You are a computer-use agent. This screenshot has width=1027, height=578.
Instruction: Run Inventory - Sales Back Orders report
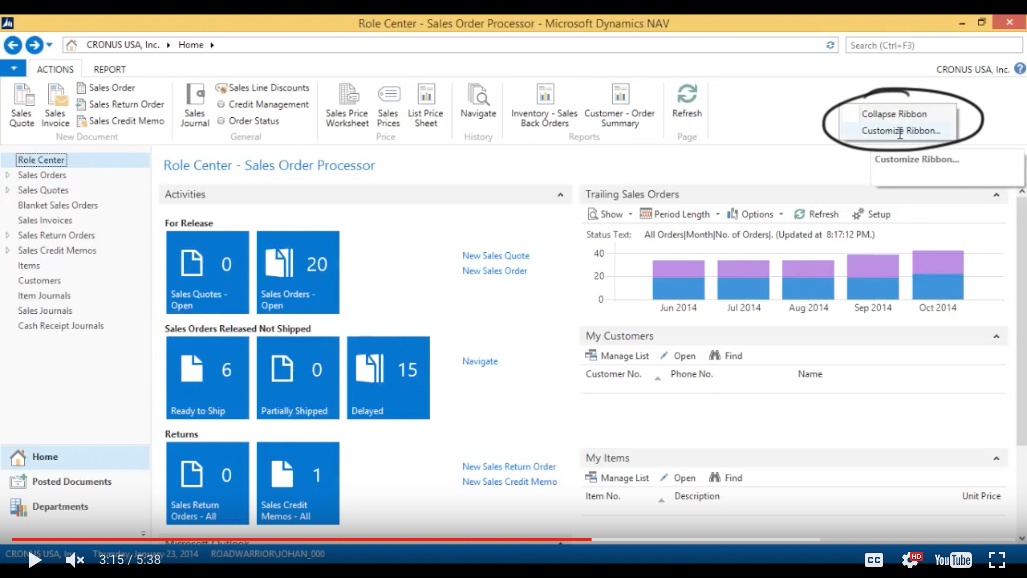pos(544,105)
